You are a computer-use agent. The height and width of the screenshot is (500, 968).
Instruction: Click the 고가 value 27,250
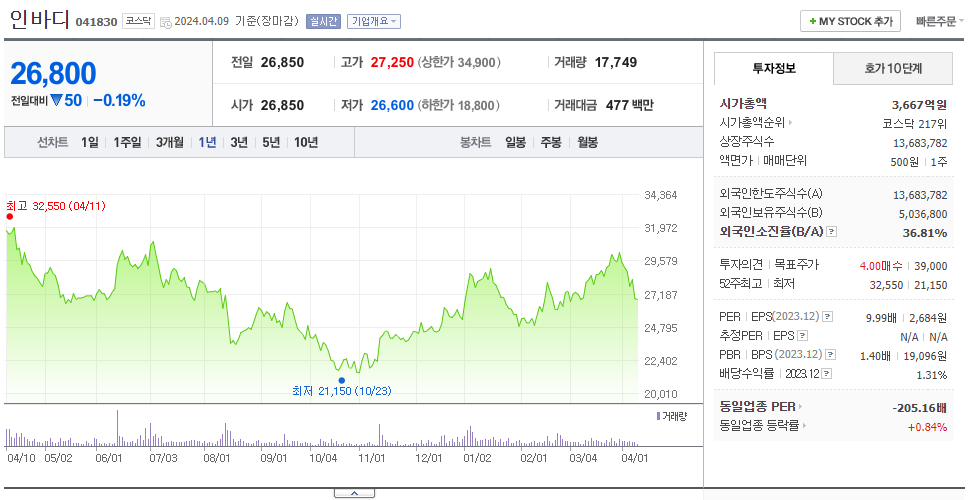392,62
